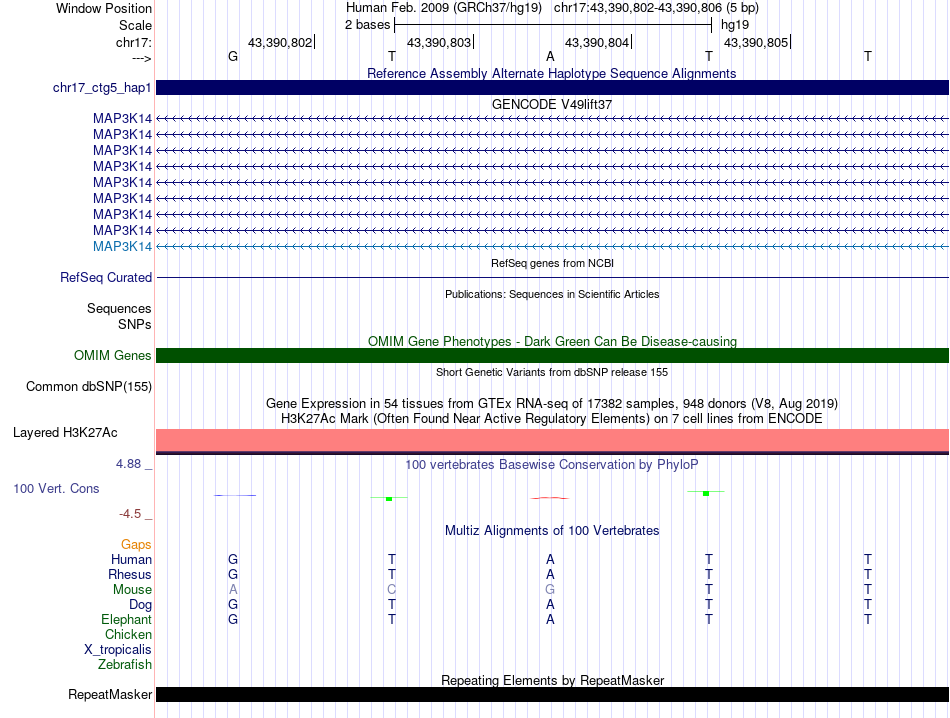Screen dimensions: 950x718
Task: Click the sequence direction arrow --> label
Action: (142, 58)
